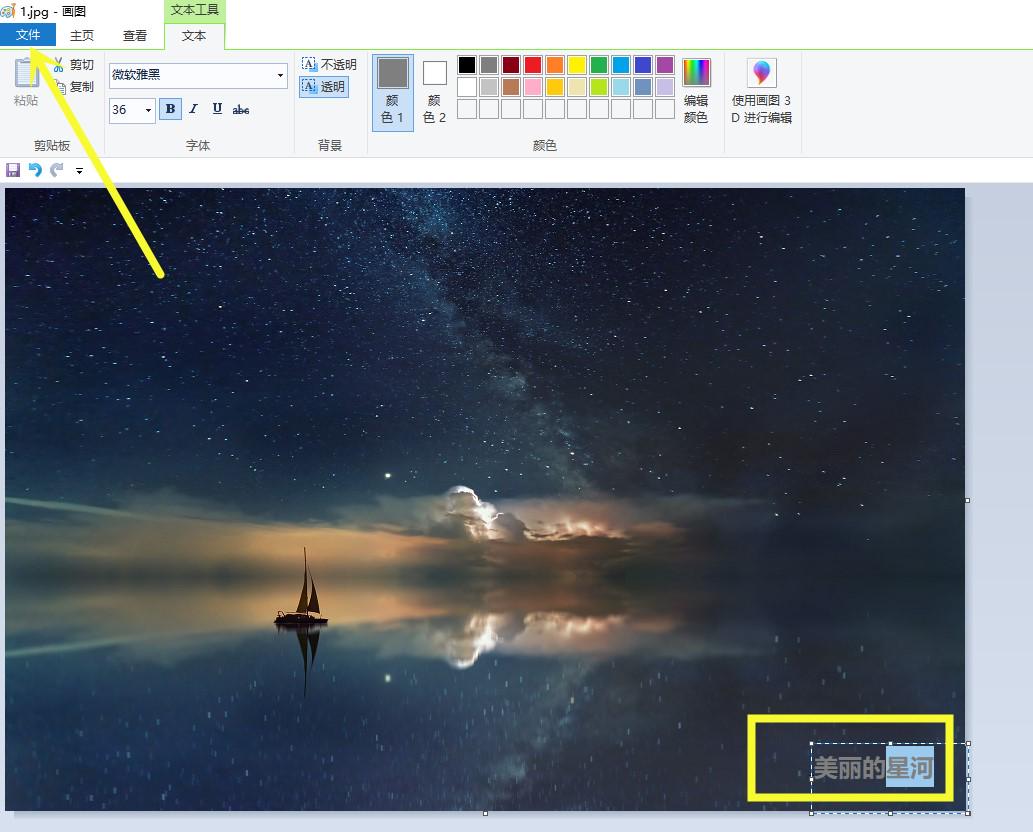Switch to the Text (文本) tab
Image resolution: width=1033 pixels, height=832 pixels.
click(194, 36)
